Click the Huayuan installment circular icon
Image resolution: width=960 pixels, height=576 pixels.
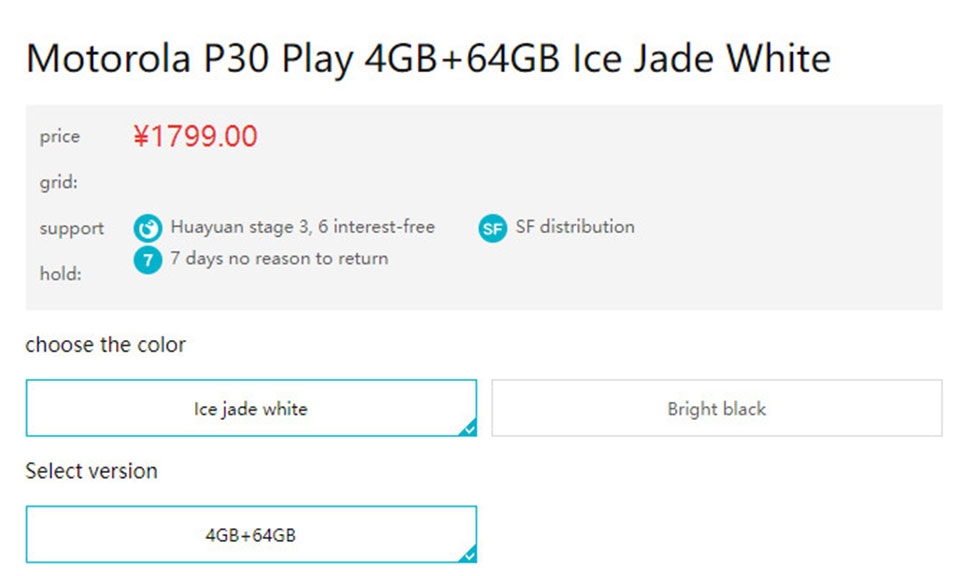(148, 228)
